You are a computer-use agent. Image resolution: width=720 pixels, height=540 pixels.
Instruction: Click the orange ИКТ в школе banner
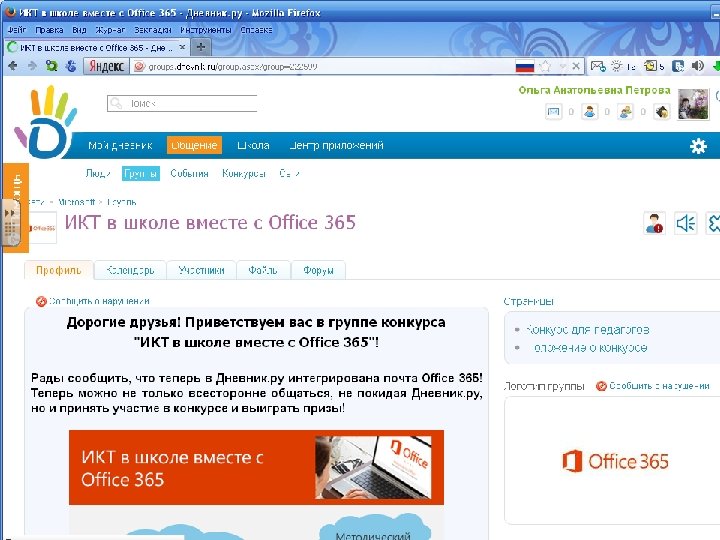(x=256, y=467)
